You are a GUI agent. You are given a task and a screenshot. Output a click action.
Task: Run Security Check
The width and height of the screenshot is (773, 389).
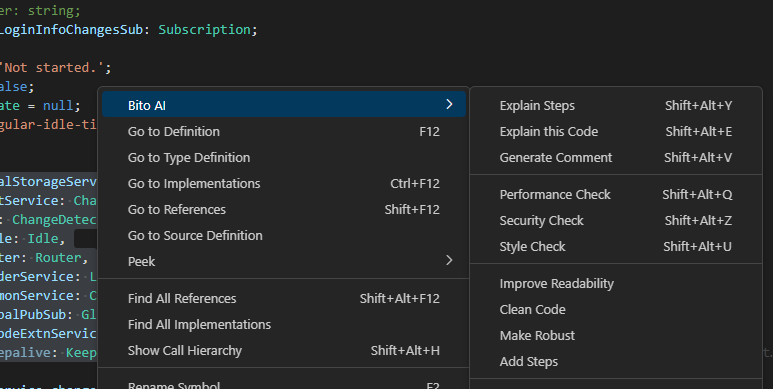tap(616, 220)
